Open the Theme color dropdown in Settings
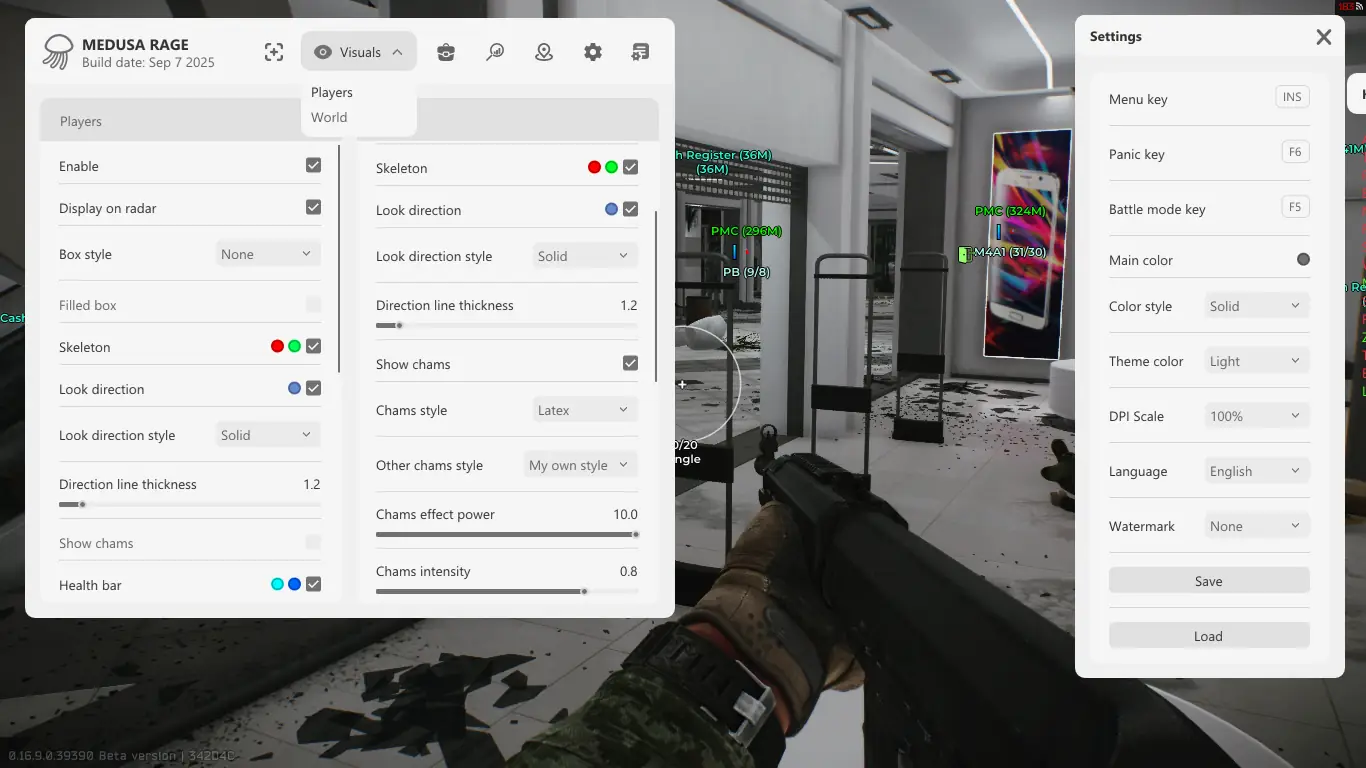The height and width of the screenshot is (768, 1366). click(1257, 361)
